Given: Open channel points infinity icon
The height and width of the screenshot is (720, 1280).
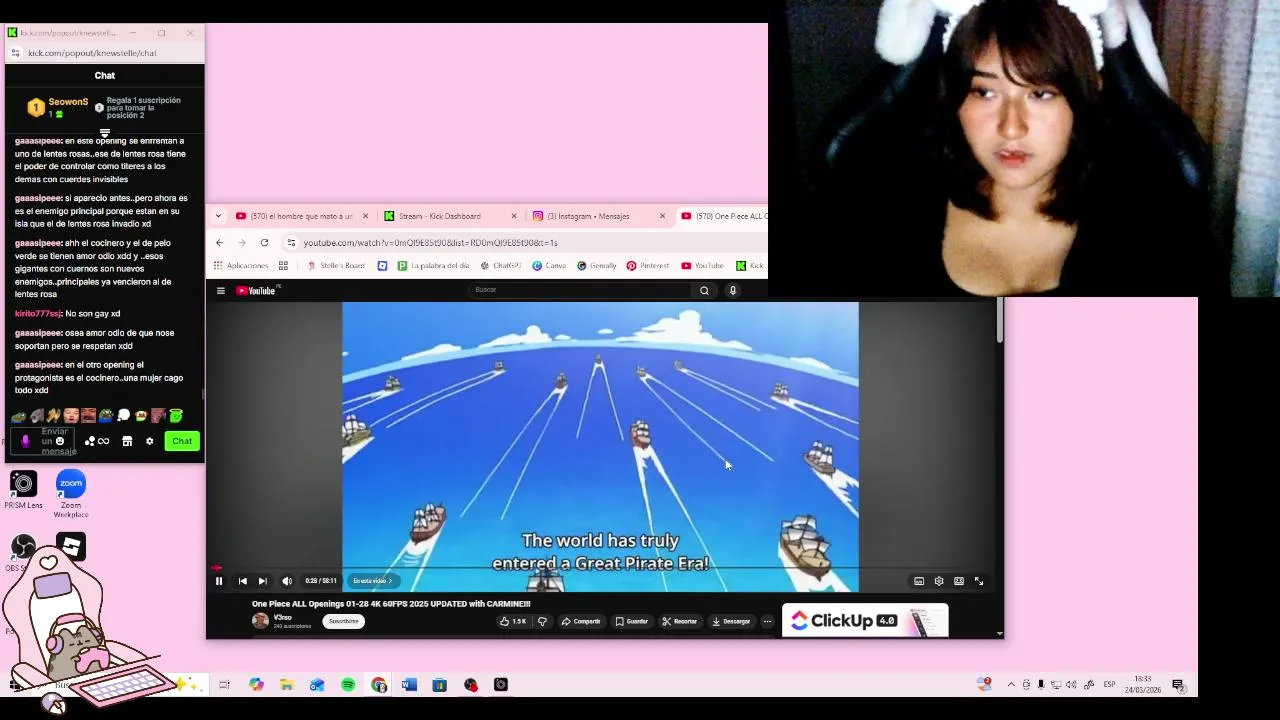Looking at the screenshot, I should click(97, 441).
